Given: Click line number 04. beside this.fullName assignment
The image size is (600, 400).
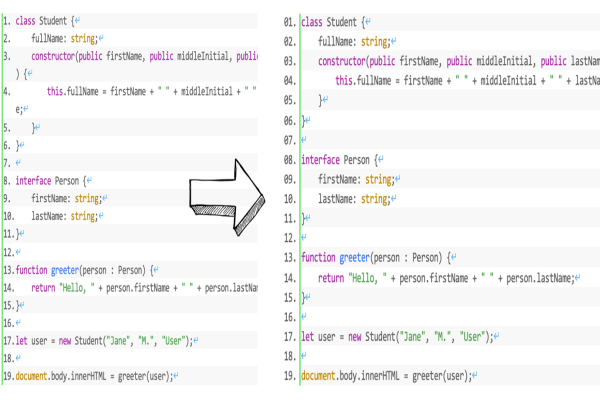Looking at the screenshot, I should pos(289,80).
